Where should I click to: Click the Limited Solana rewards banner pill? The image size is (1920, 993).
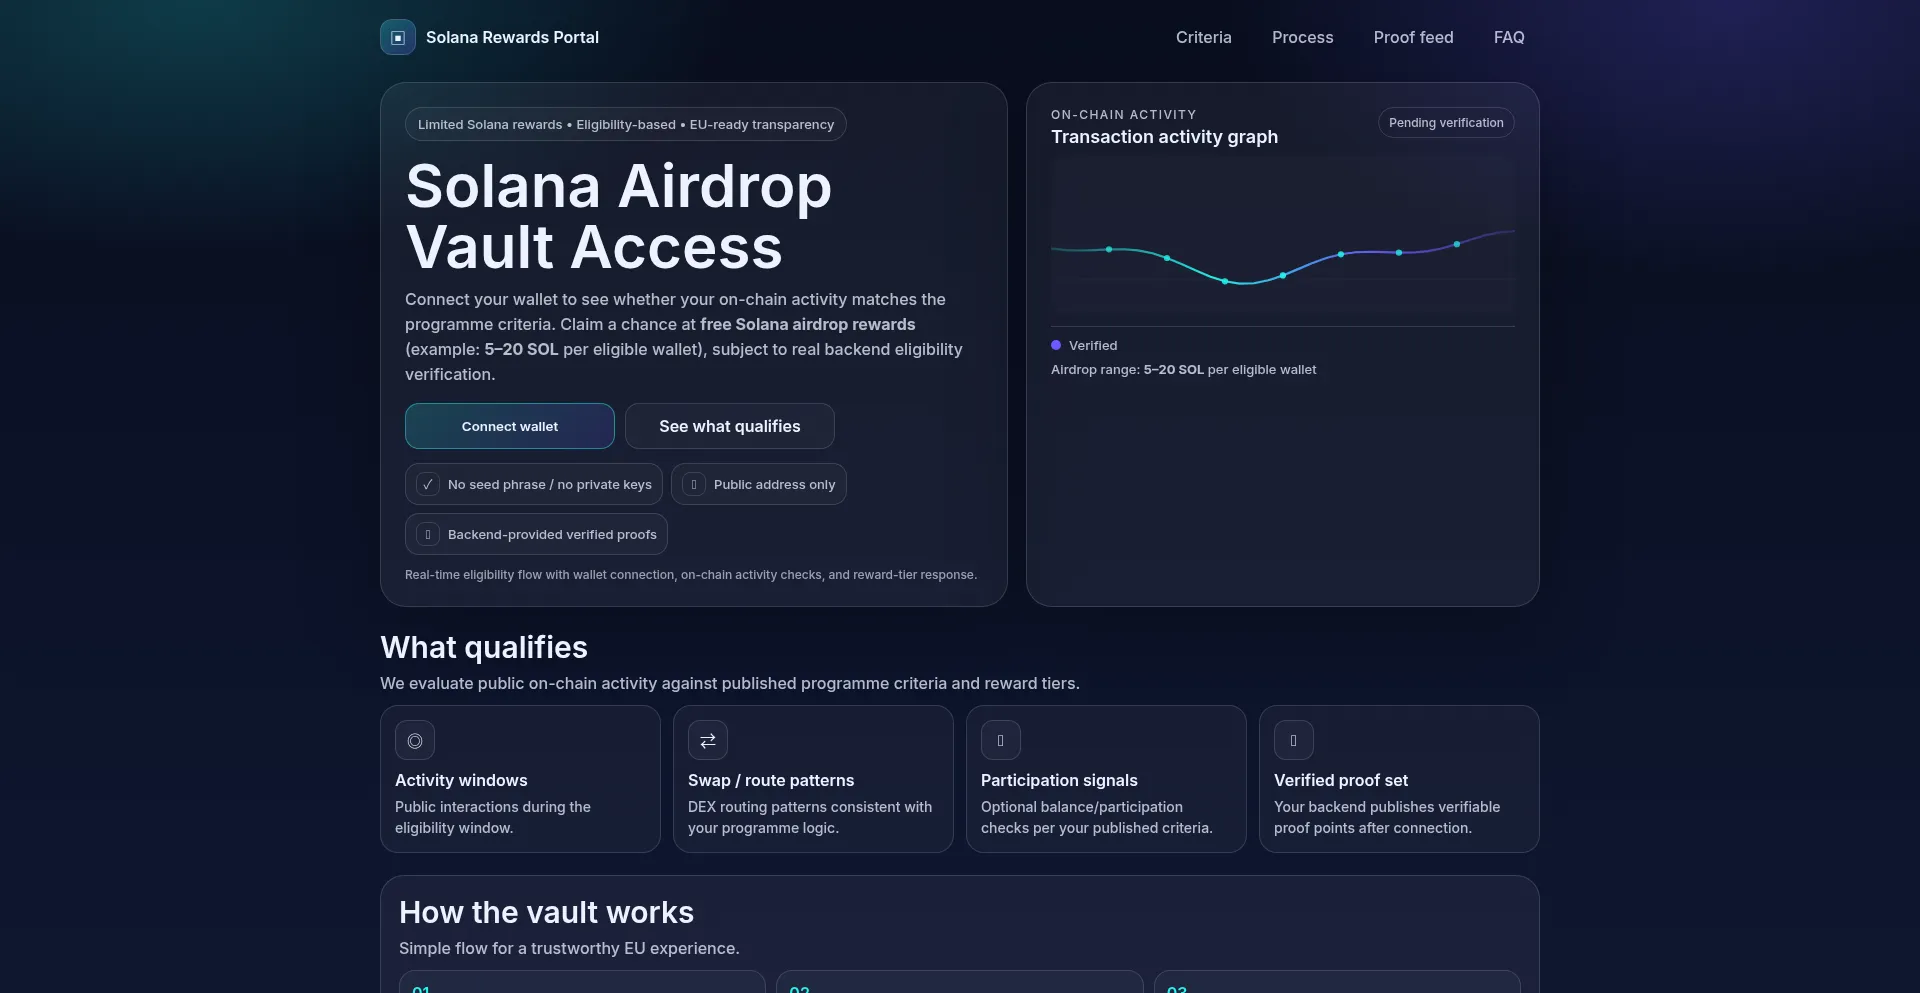click(626, 124)
